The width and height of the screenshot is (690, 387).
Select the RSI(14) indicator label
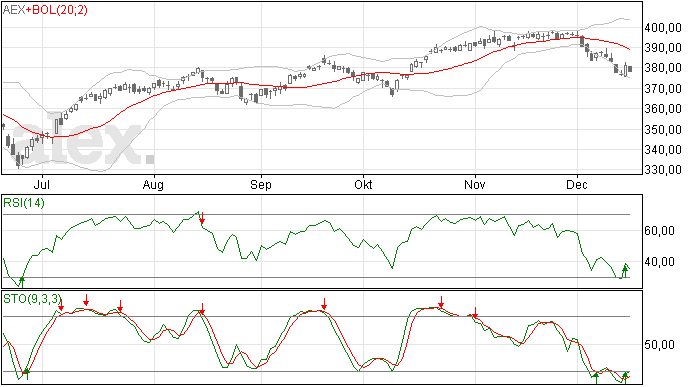click(x=24, y=203)
